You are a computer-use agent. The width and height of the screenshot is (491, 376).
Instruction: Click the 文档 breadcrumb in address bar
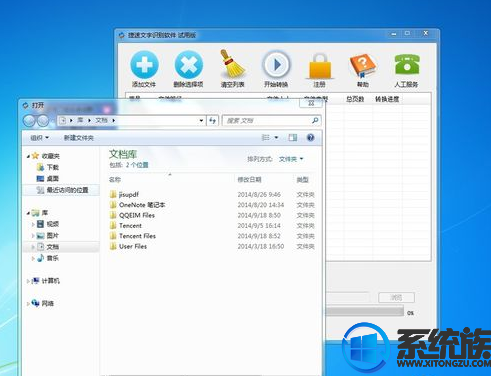(x=101, y=120)
